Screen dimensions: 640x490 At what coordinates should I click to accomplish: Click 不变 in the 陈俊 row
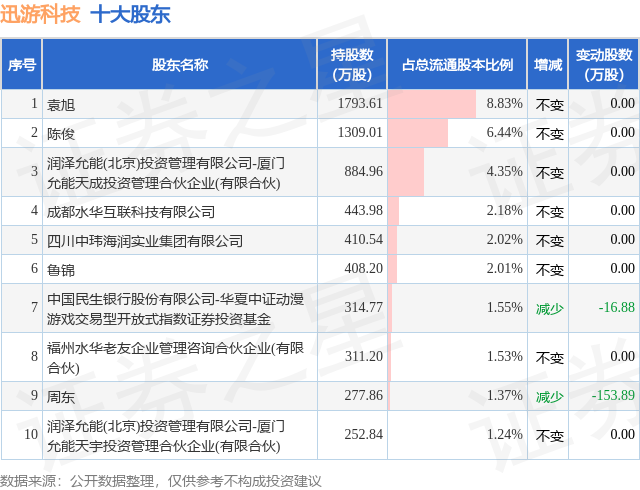point(550,134)
